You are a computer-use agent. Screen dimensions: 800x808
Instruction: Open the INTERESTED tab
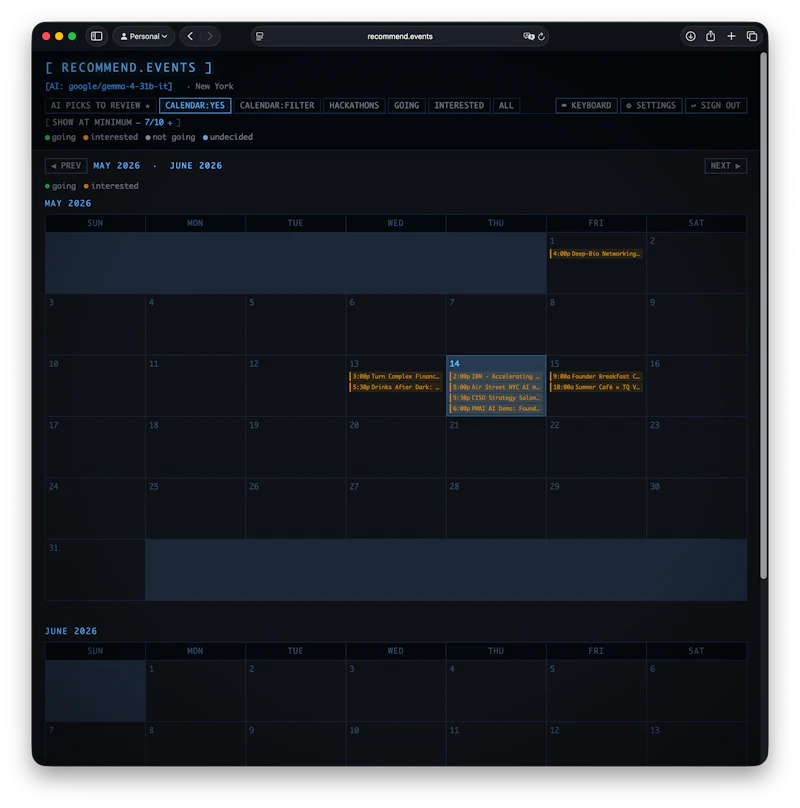point(459,106)
